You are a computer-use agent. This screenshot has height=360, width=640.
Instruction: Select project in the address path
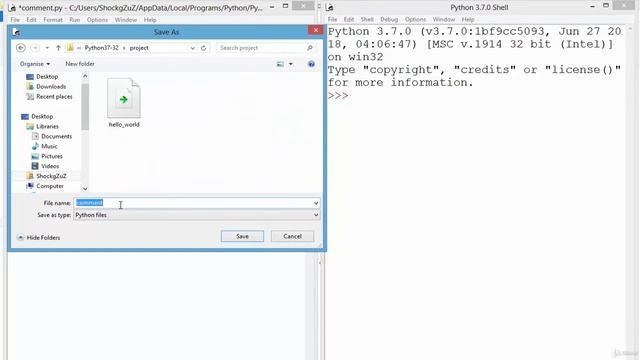[139, 48]
